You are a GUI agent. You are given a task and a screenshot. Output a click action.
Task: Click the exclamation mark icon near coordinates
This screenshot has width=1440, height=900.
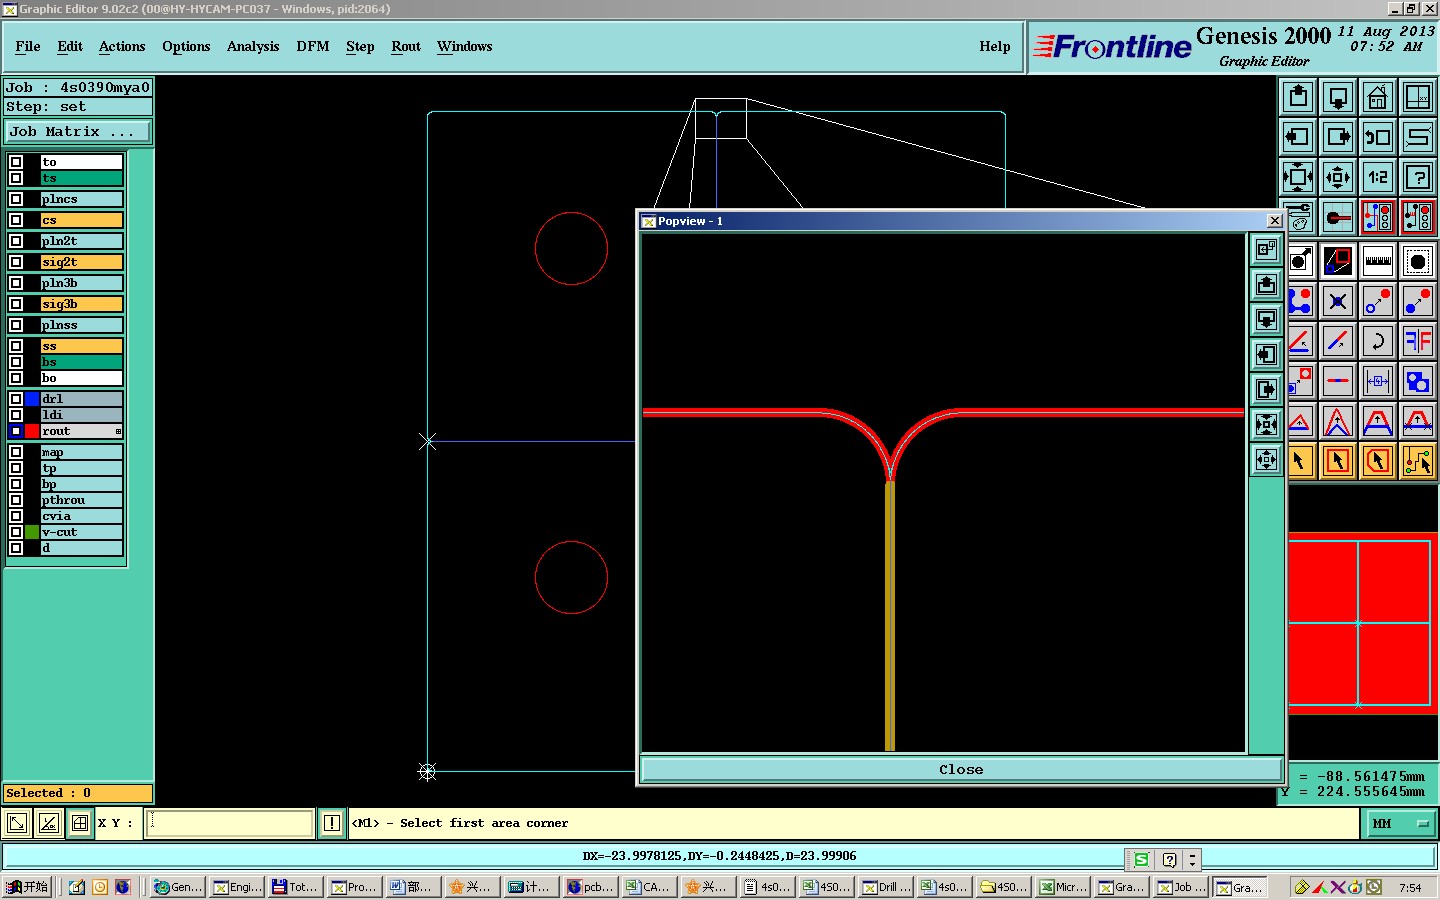pyautogui.click(x=332, y=823)
